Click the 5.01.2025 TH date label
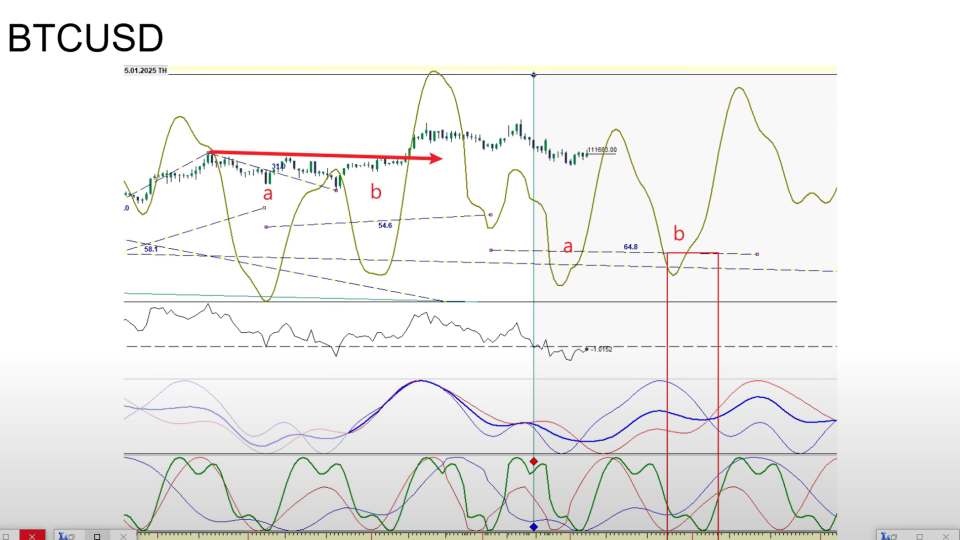Viewport: 960px width, 540px height. pos(146,70)
